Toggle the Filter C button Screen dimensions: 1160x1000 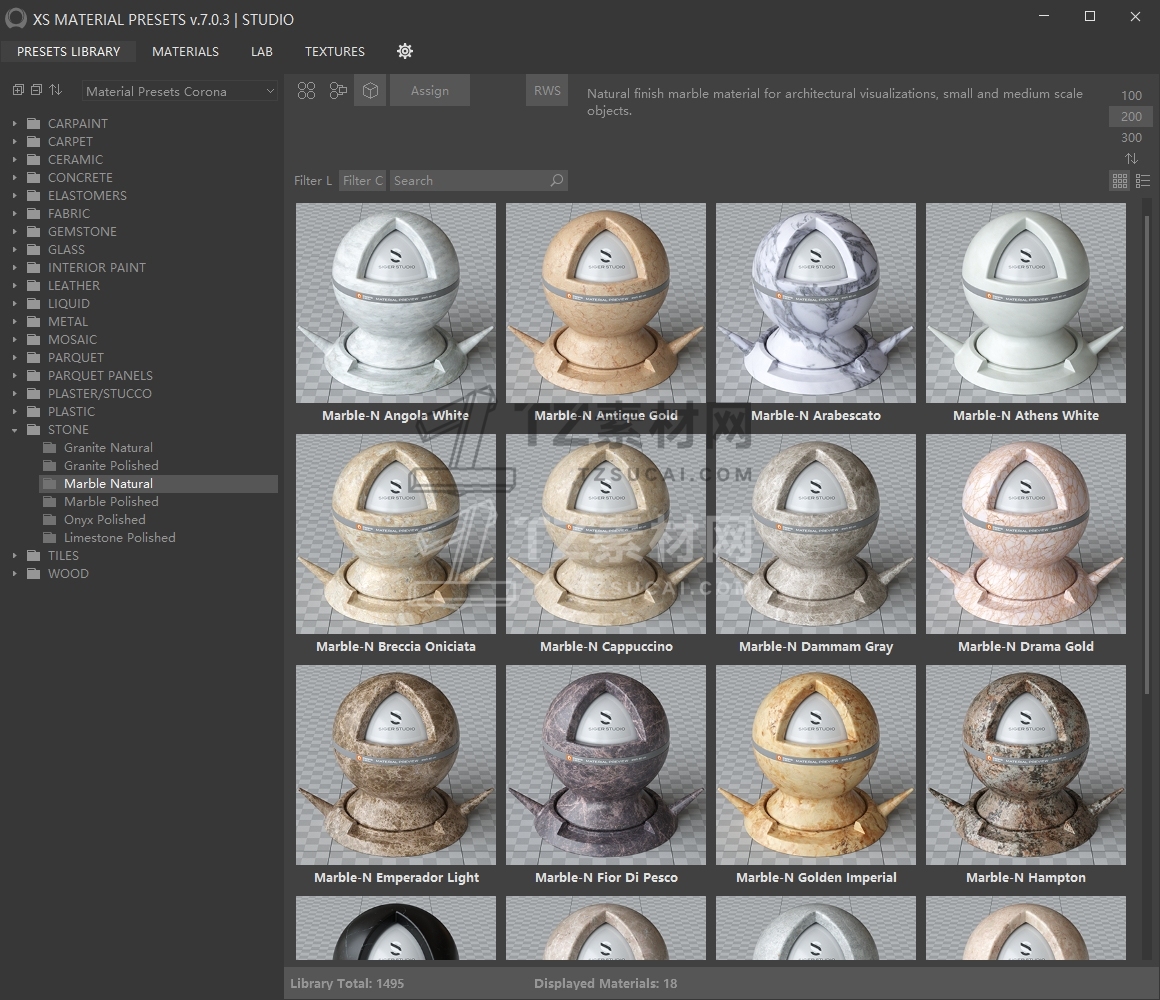(362, 181)
